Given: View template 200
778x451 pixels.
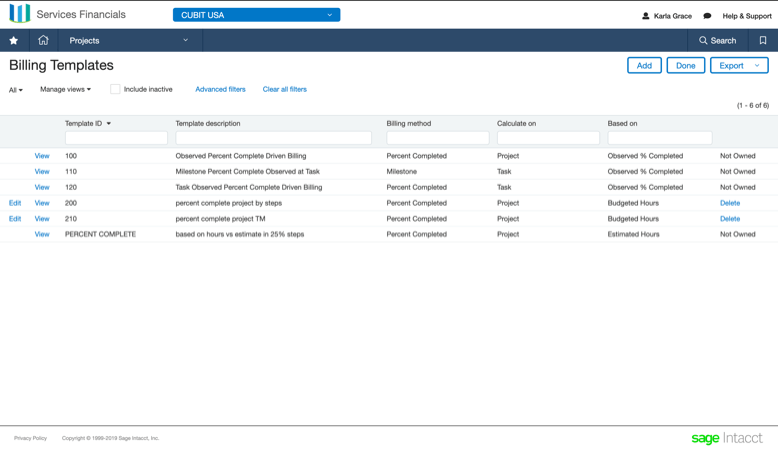Looking at the screenshot, I should pyautogui.click(x=42, y=203).
